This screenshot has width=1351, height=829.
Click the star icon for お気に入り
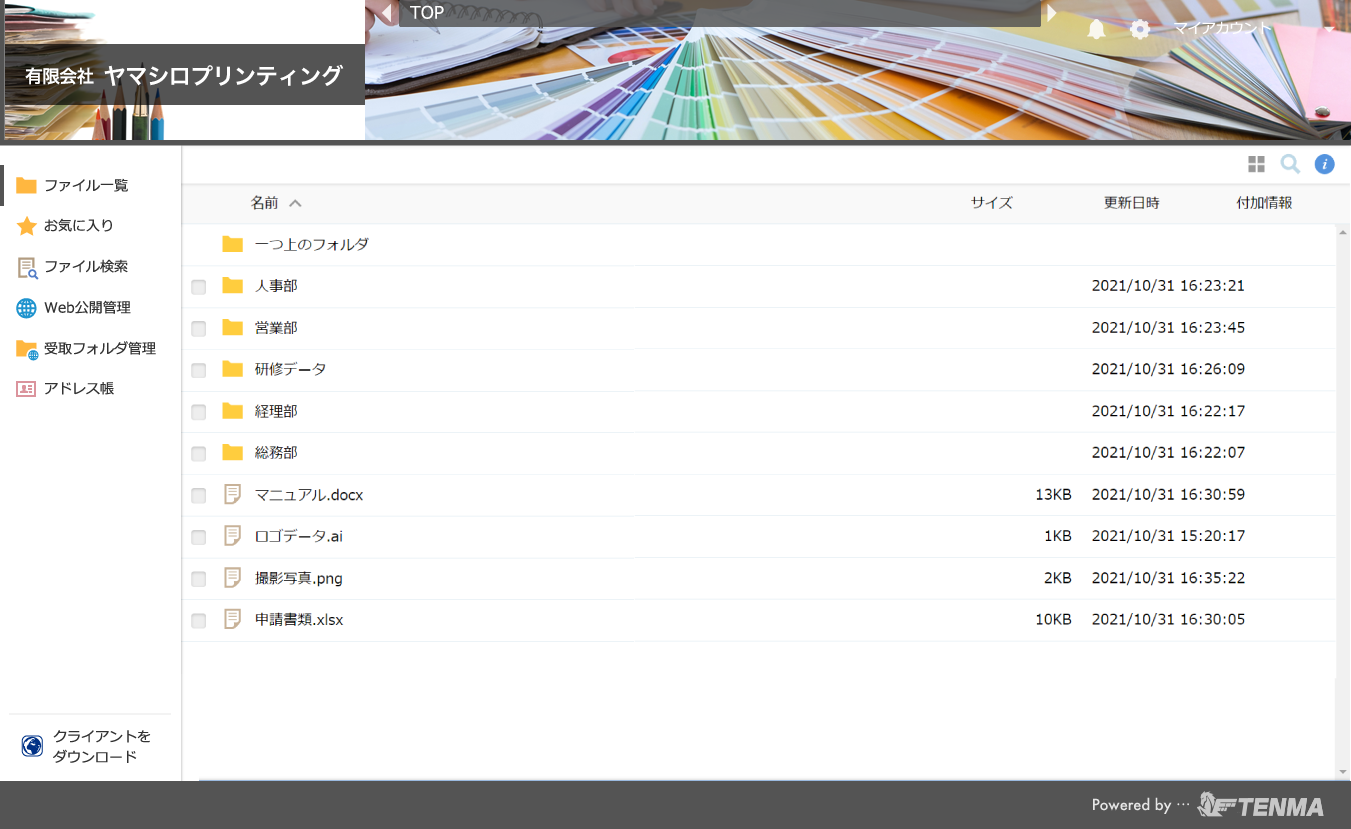(x=26, y=226)
